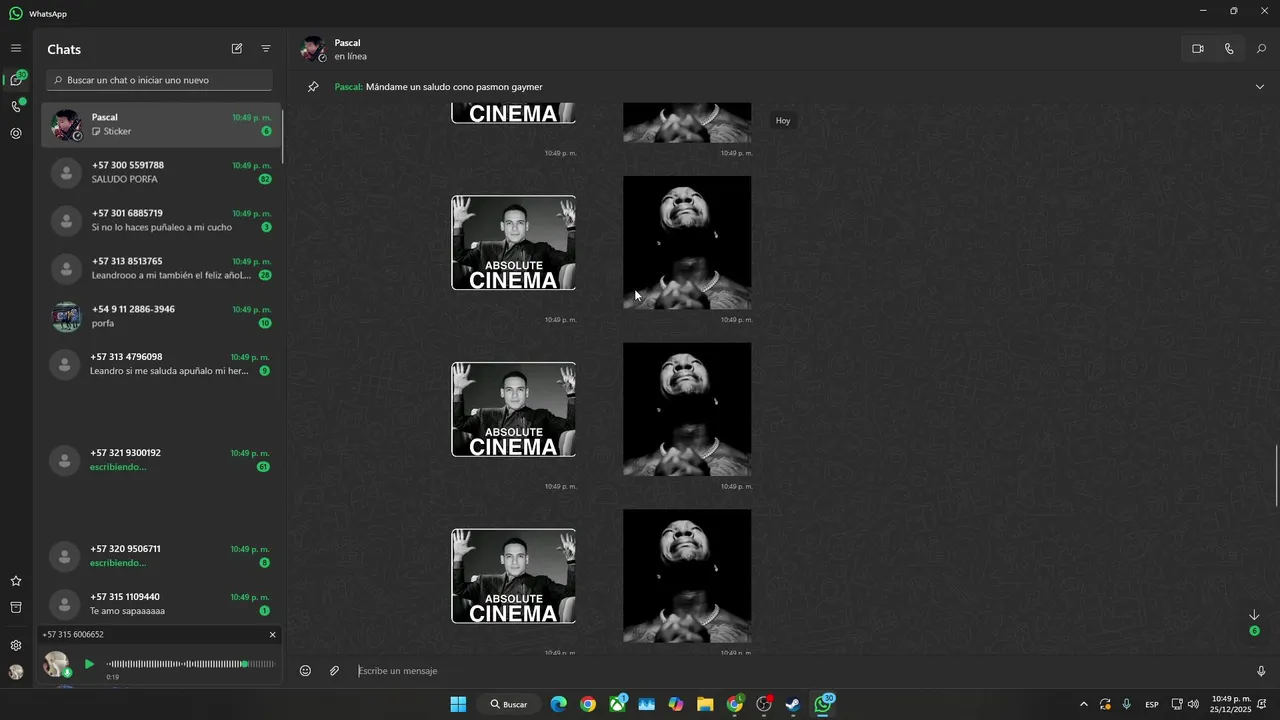Click the 'Escribe un mensaje' input
1280x720 pixels.
[x=800, y=671]
